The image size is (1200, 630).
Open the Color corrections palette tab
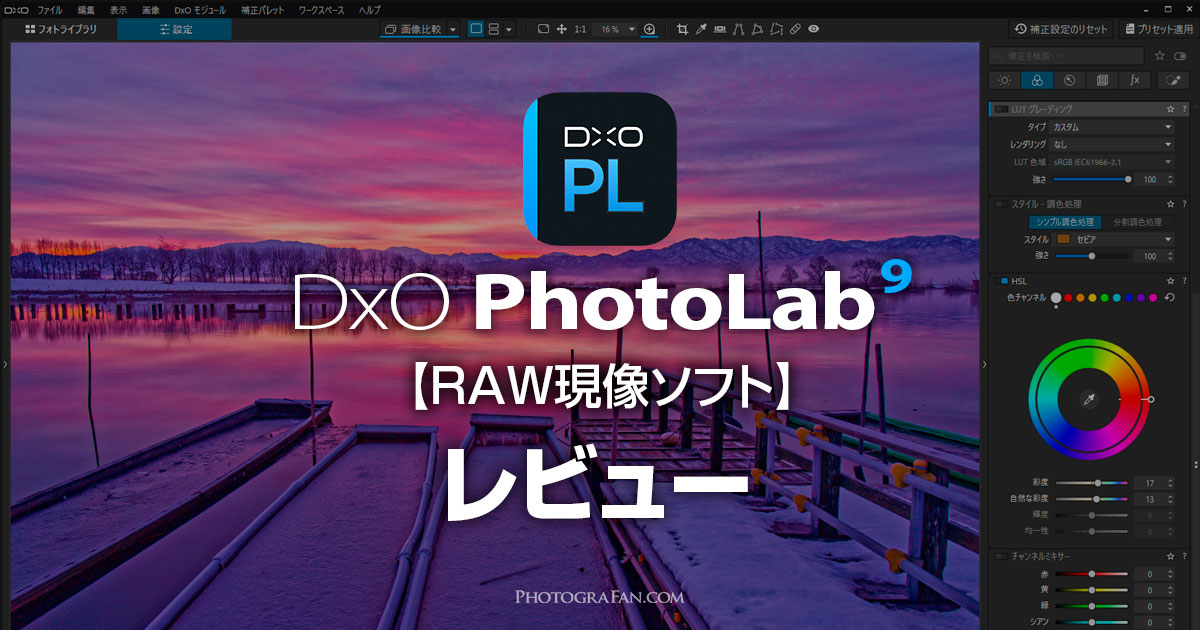point(1037,80)
